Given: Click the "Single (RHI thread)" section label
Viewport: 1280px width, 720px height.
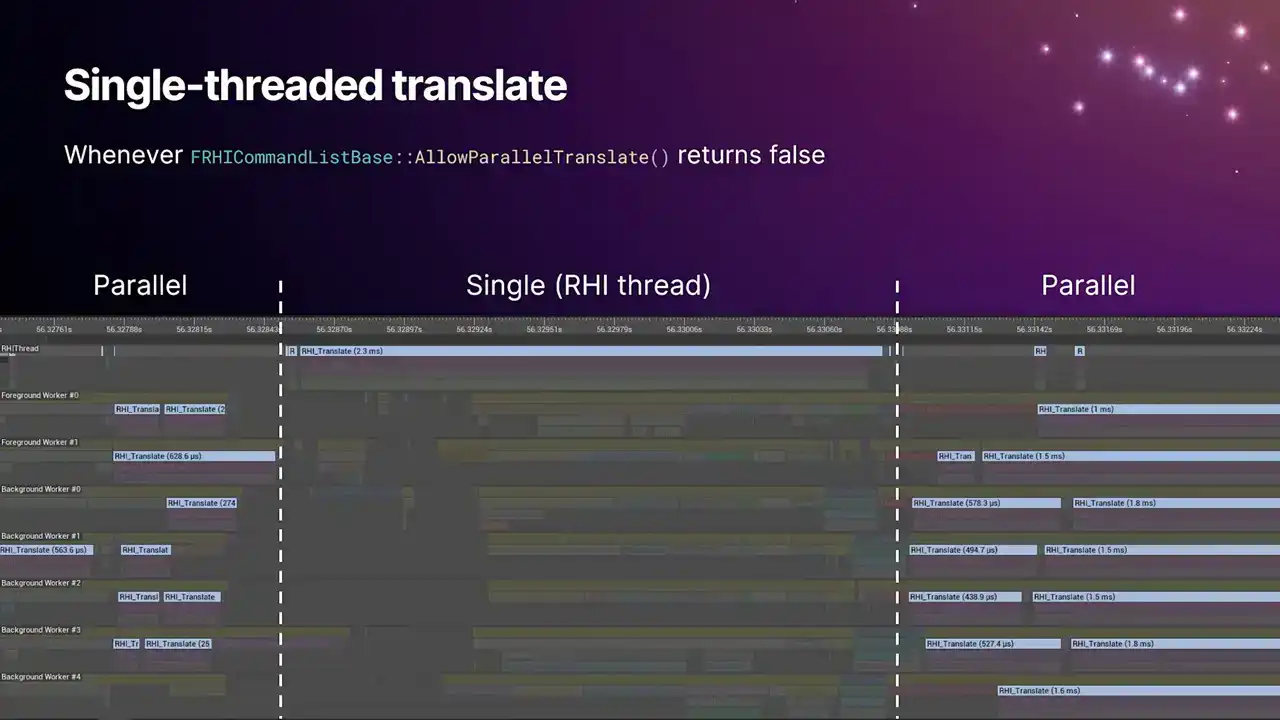Looking at the screenshot, I should [588, 286].
